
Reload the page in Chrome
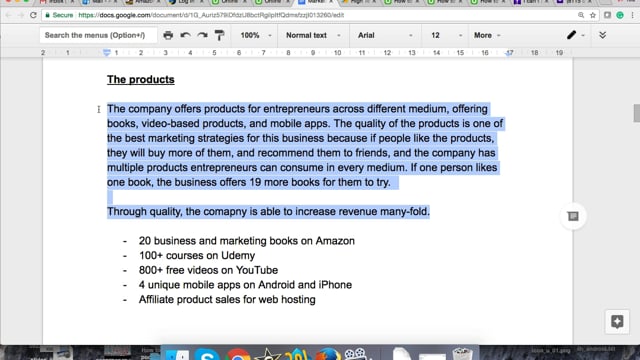33,15
